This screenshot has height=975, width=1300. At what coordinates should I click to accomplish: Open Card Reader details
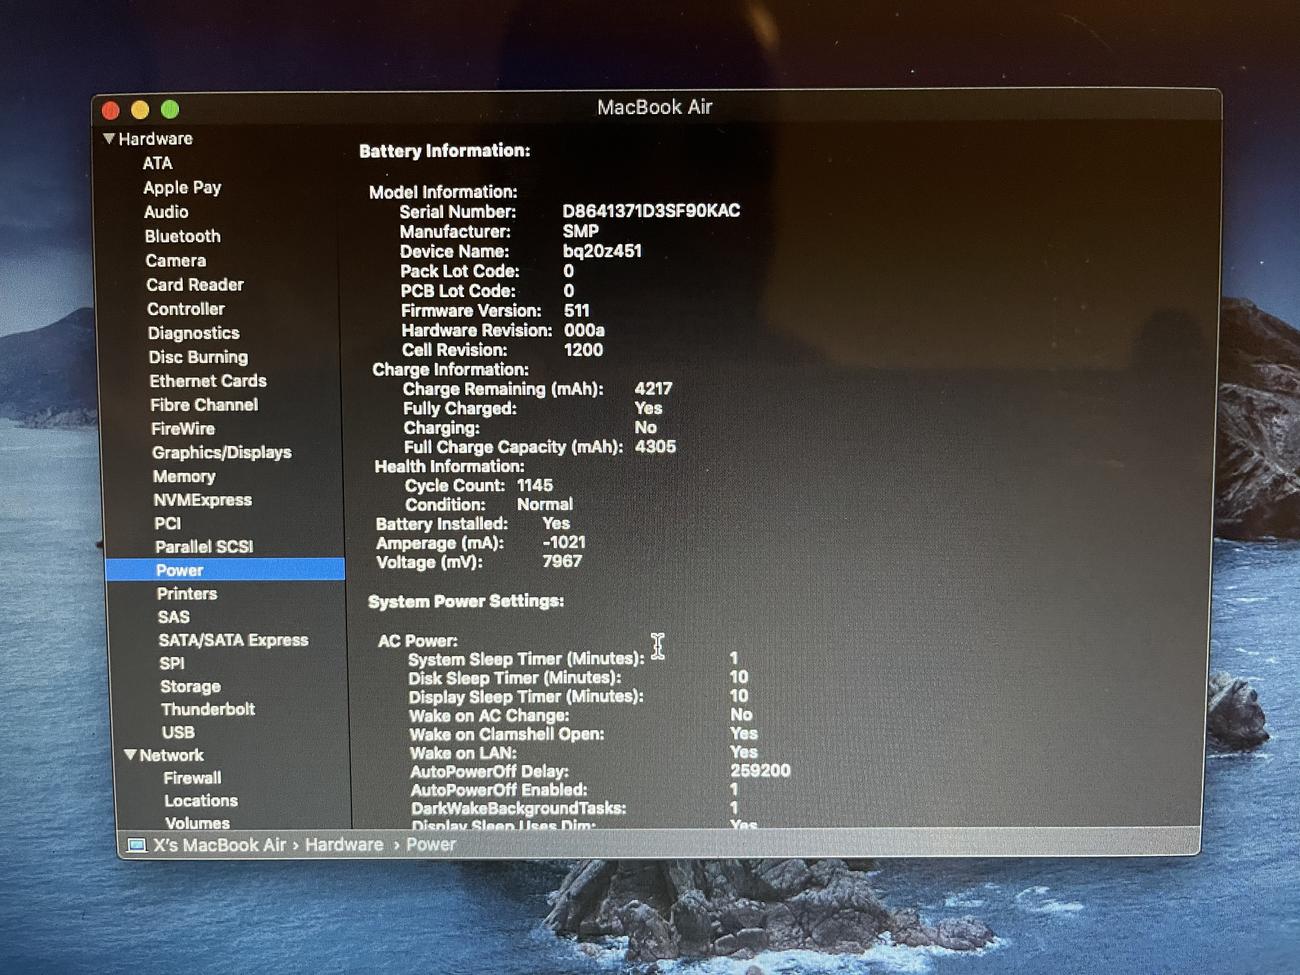[x=195, y=285]
